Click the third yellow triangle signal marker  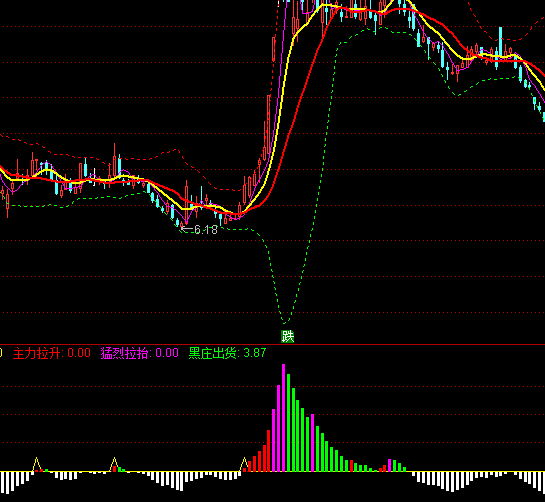(244, 464)
